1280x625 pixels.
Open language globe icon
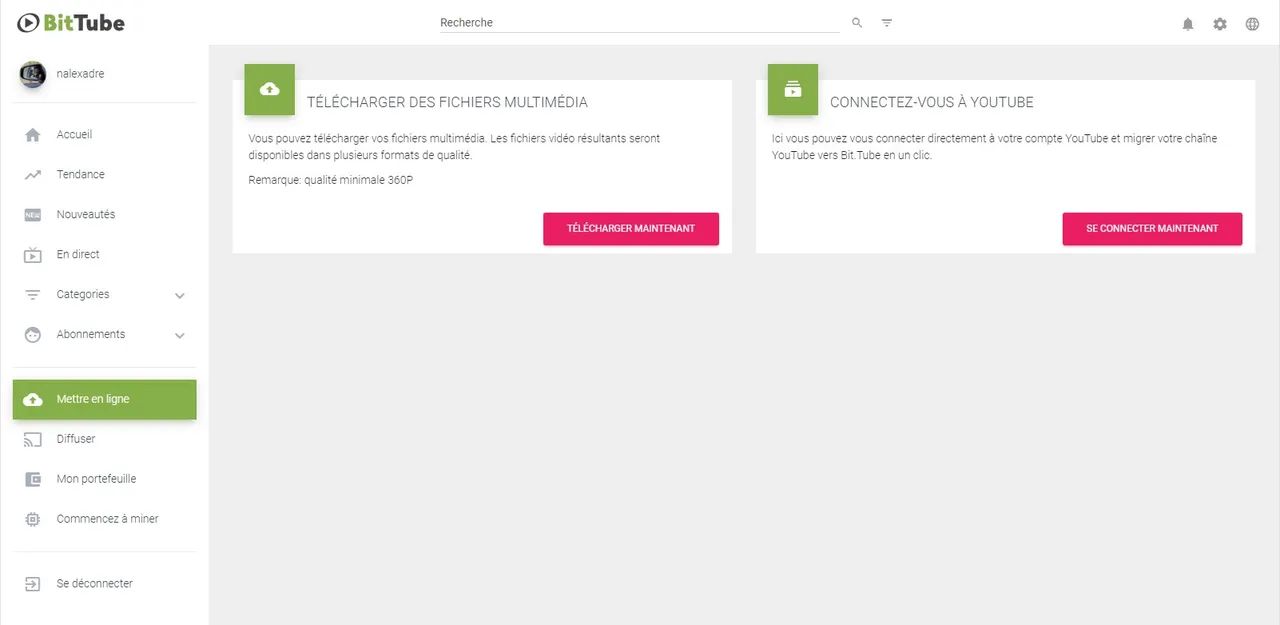(1252, 23)
